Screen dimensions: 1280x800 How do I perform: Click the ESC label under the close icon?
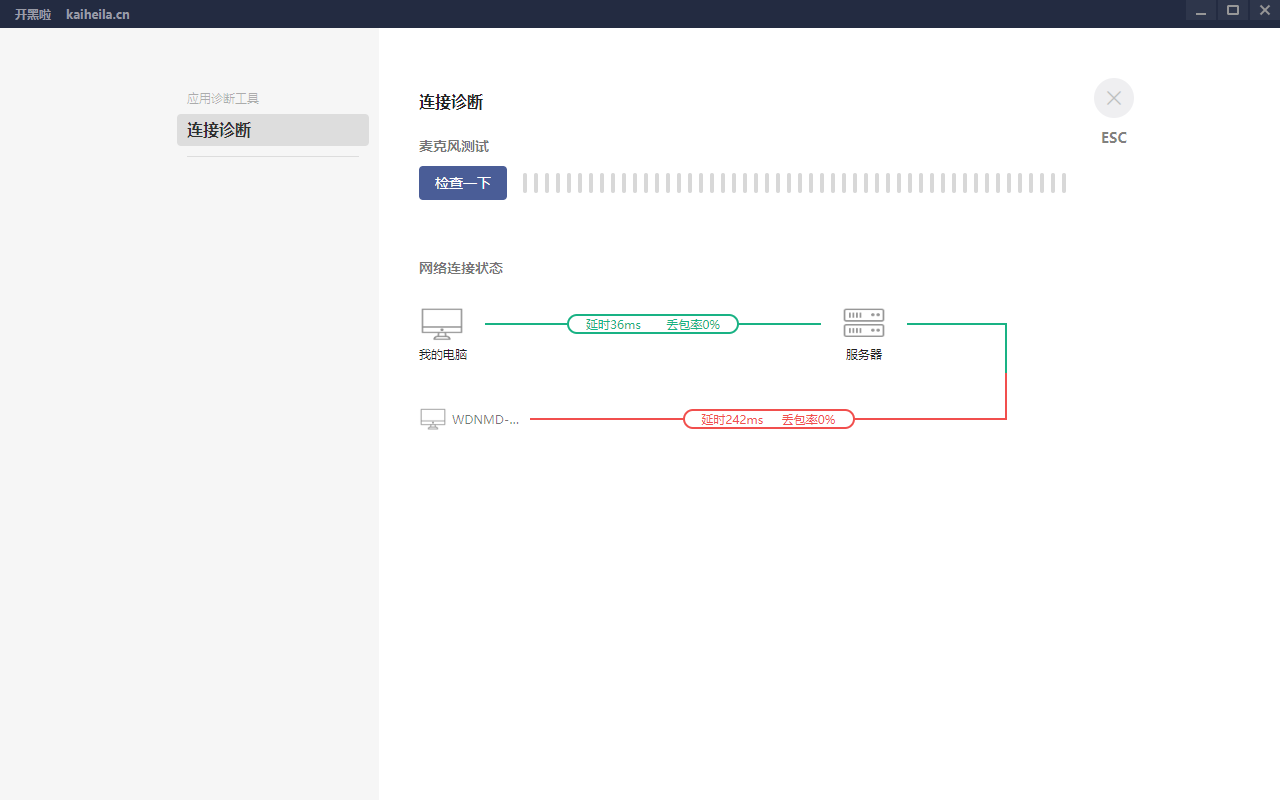point(1113,138)
